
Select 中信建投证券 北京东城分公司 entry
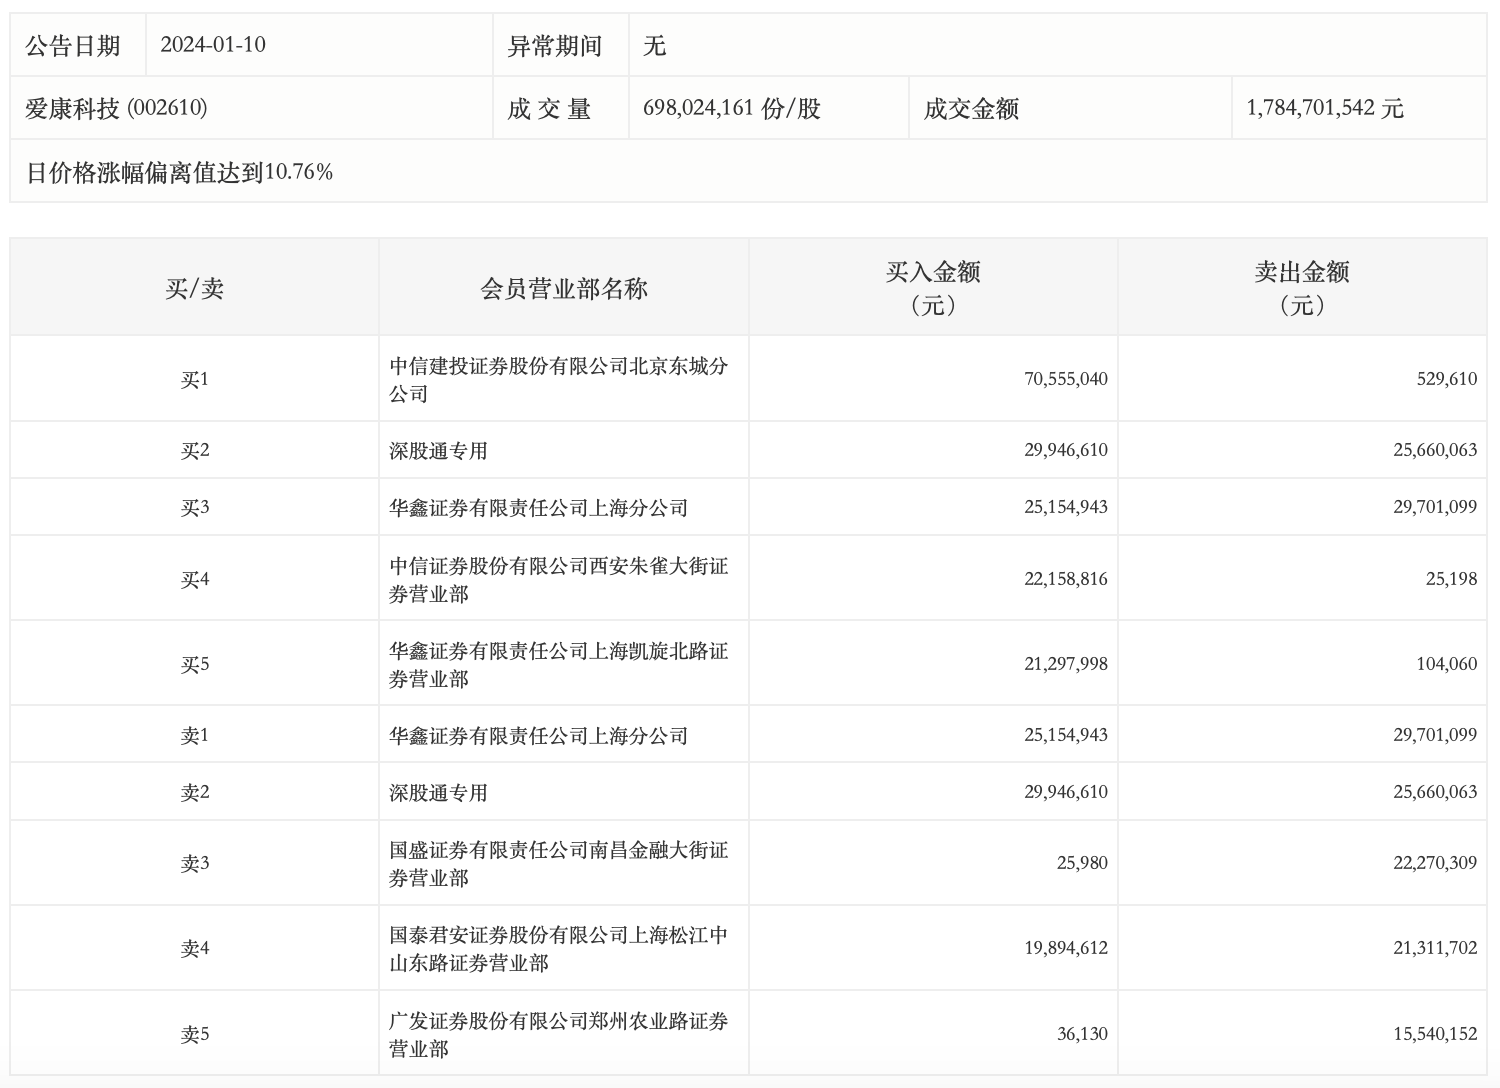558,379
